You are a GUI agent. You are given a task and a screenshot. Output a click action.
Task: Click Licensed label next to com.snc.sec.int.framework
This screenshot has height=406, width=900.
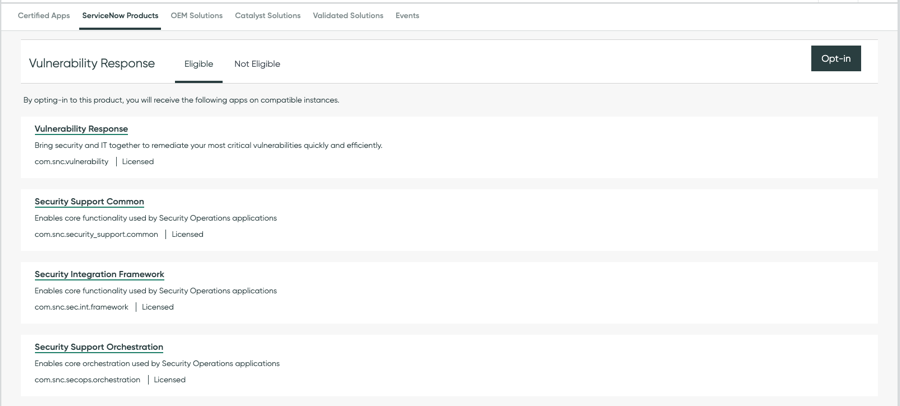157,307
